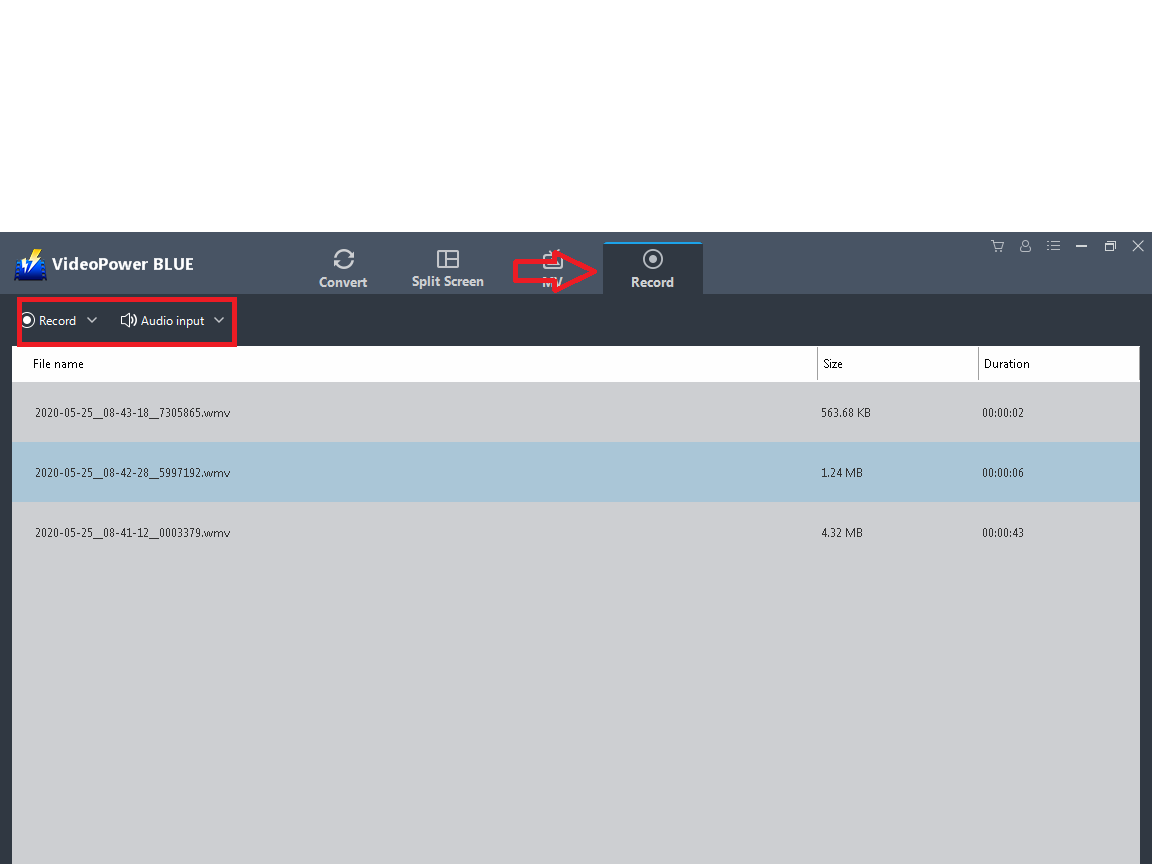The width and height of the screenshot is (1152, 864).
Task: Open the MV tab
Action: [x=552, y=268]
